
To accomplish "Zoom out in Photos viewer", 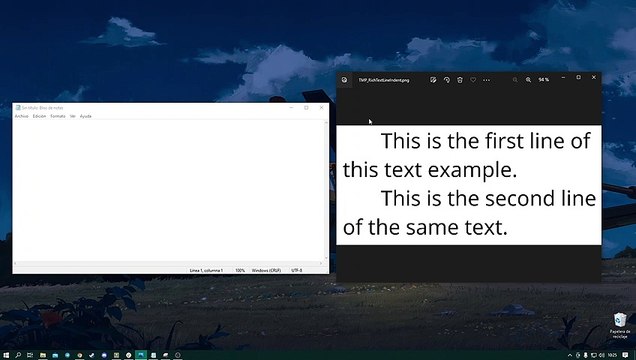I will (515, 80).
